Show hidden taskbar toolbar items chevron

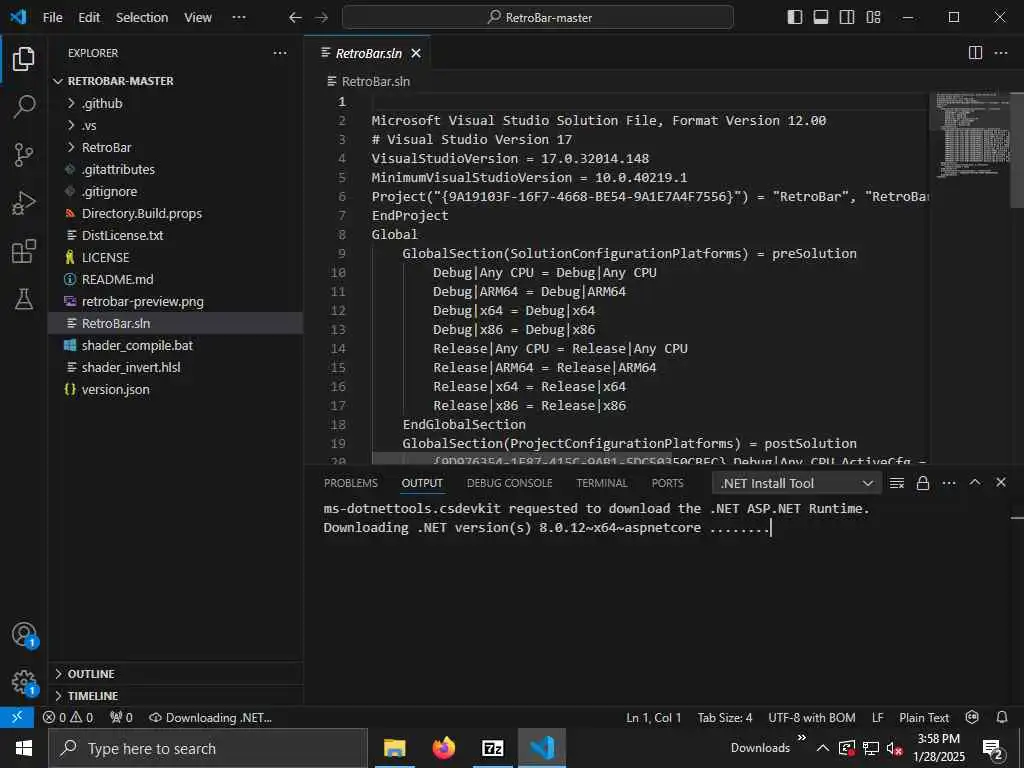(801, 738)
